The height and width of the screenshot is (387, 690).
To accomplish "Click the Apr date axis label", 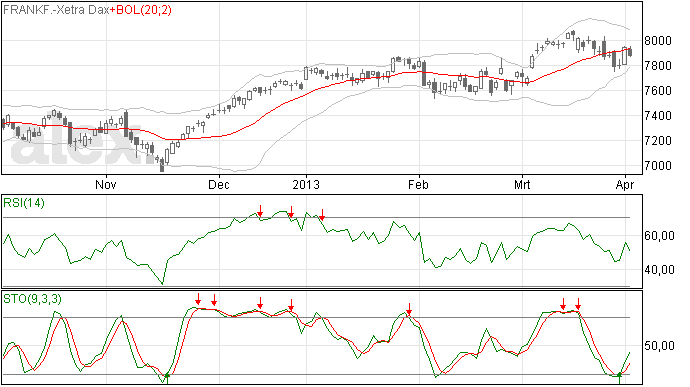I will pyautogui.click(x=625, y=184).
